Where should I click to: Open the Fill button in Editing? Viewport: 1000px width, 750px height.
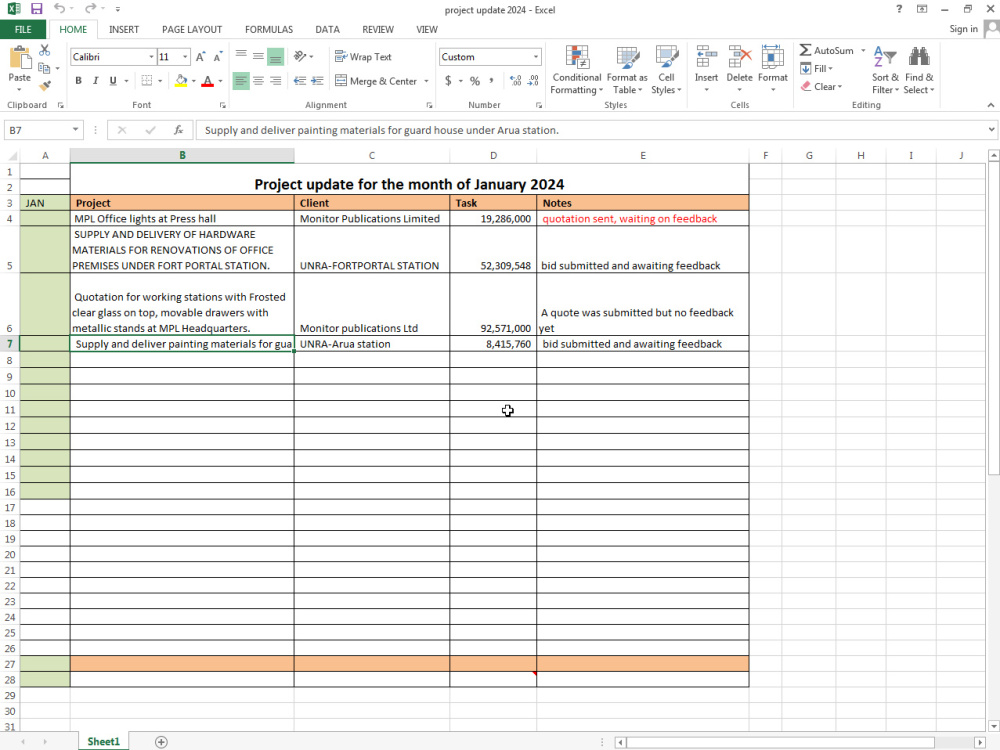pos(817,68)
